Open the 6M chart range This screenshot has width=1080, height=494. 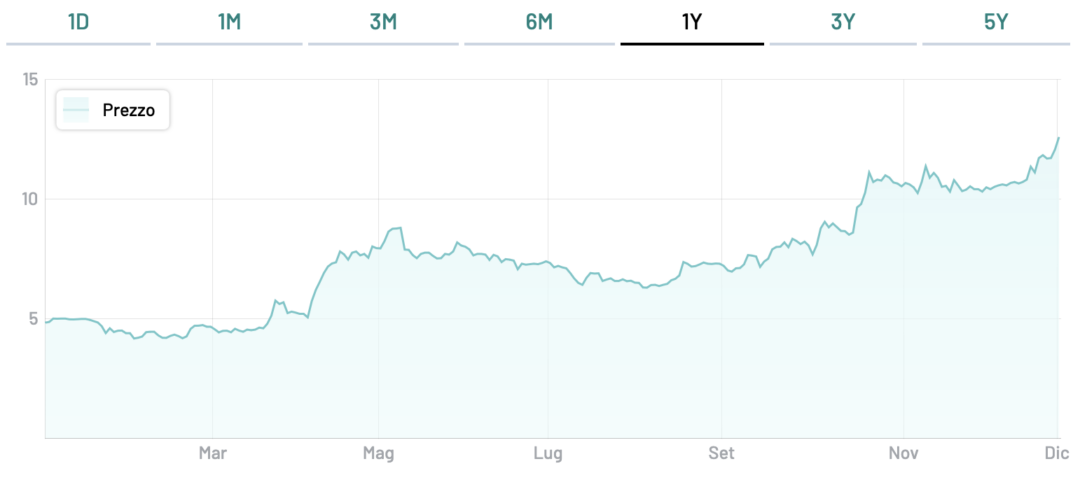pos(539,22)
